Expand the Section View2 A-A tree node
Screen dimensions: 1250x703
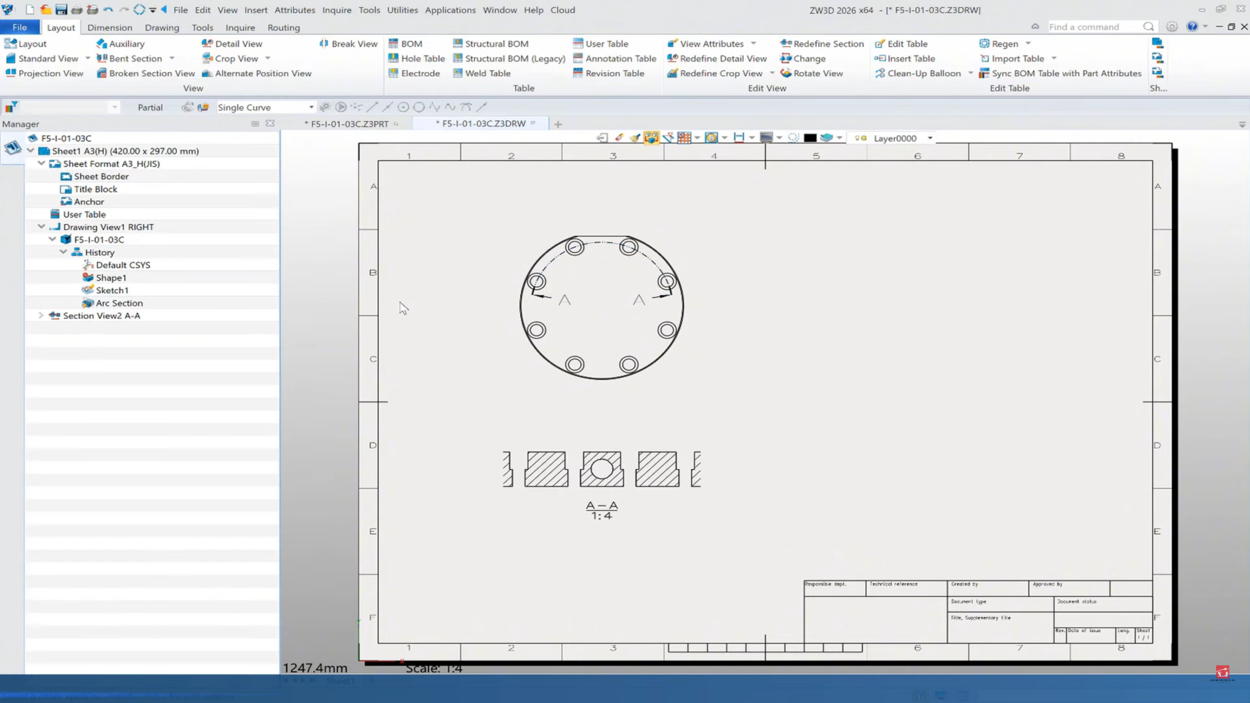(x=41, y=316)
